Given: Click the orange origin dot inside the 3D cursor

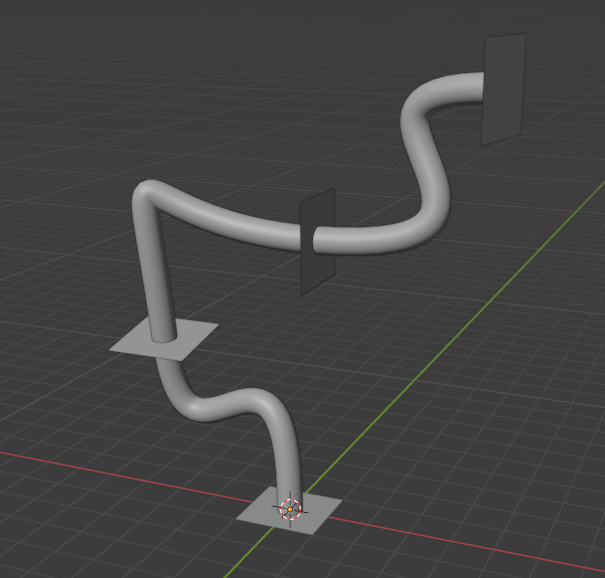Looking at the screenshot, I should click(x=290, y=510).
